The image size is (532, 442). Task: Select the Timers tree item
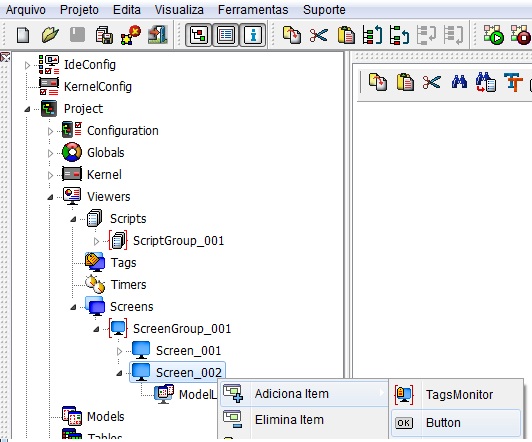[x=129, y=285]
